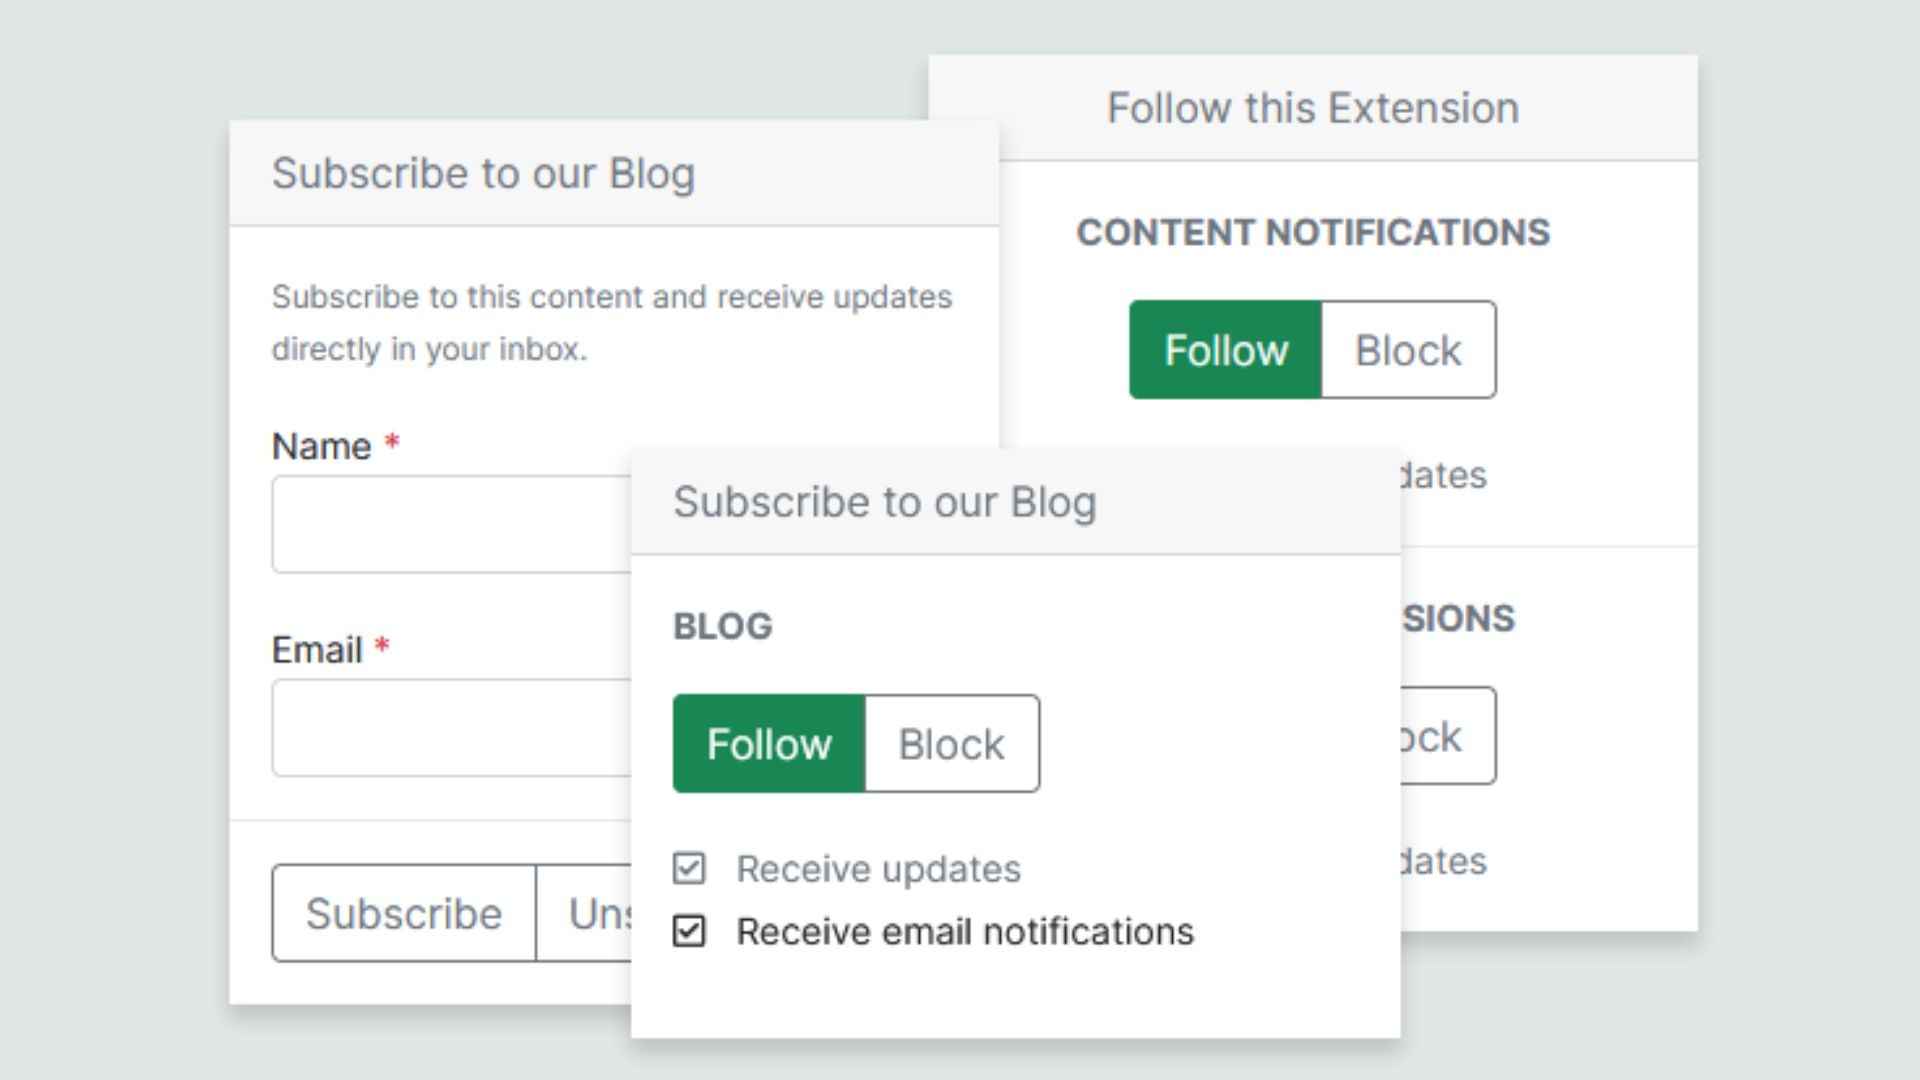Click the Follow this Extension panel header
This screenshot has height=1080, width=1920.
1313,108
